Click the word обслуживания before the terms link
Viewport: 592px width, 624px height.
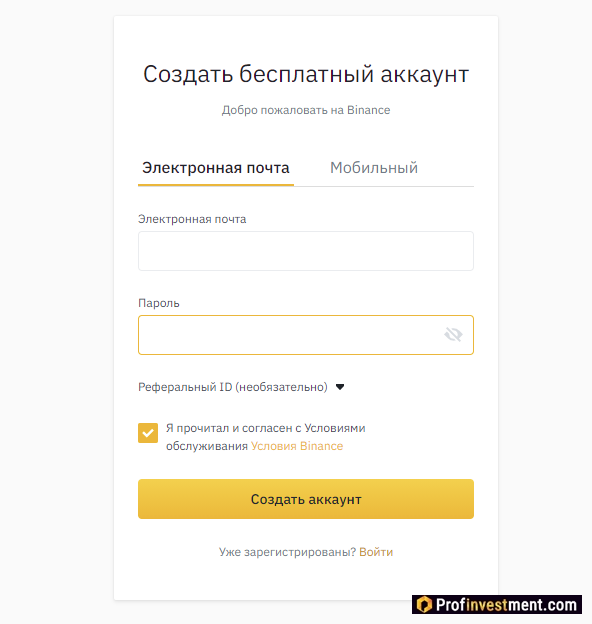tap(207, 446)
